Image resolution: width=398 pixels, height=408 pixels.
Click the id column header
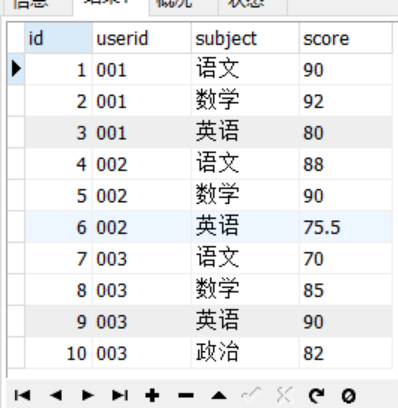59,38
